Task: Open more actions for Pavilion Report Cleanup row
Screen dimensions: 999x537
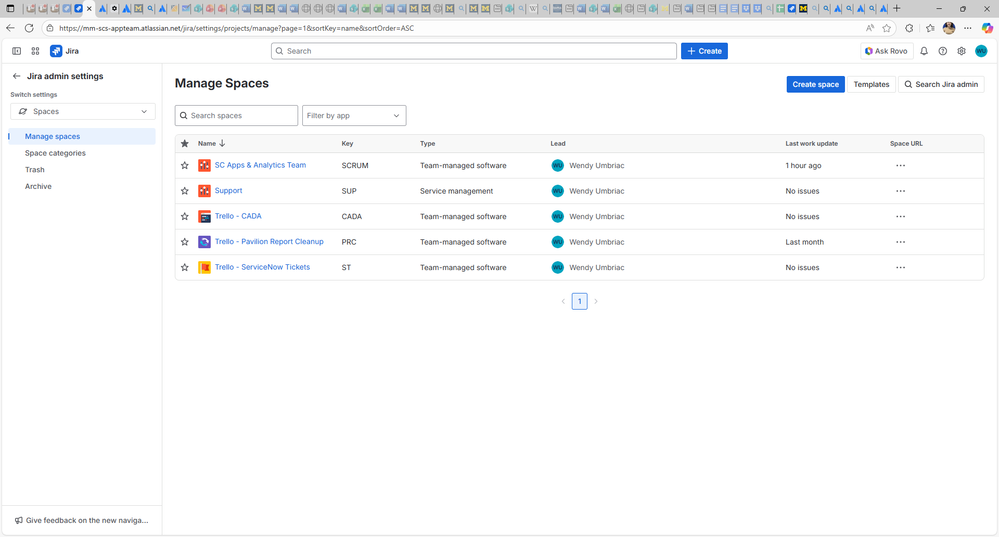Action: pos(900,242)
